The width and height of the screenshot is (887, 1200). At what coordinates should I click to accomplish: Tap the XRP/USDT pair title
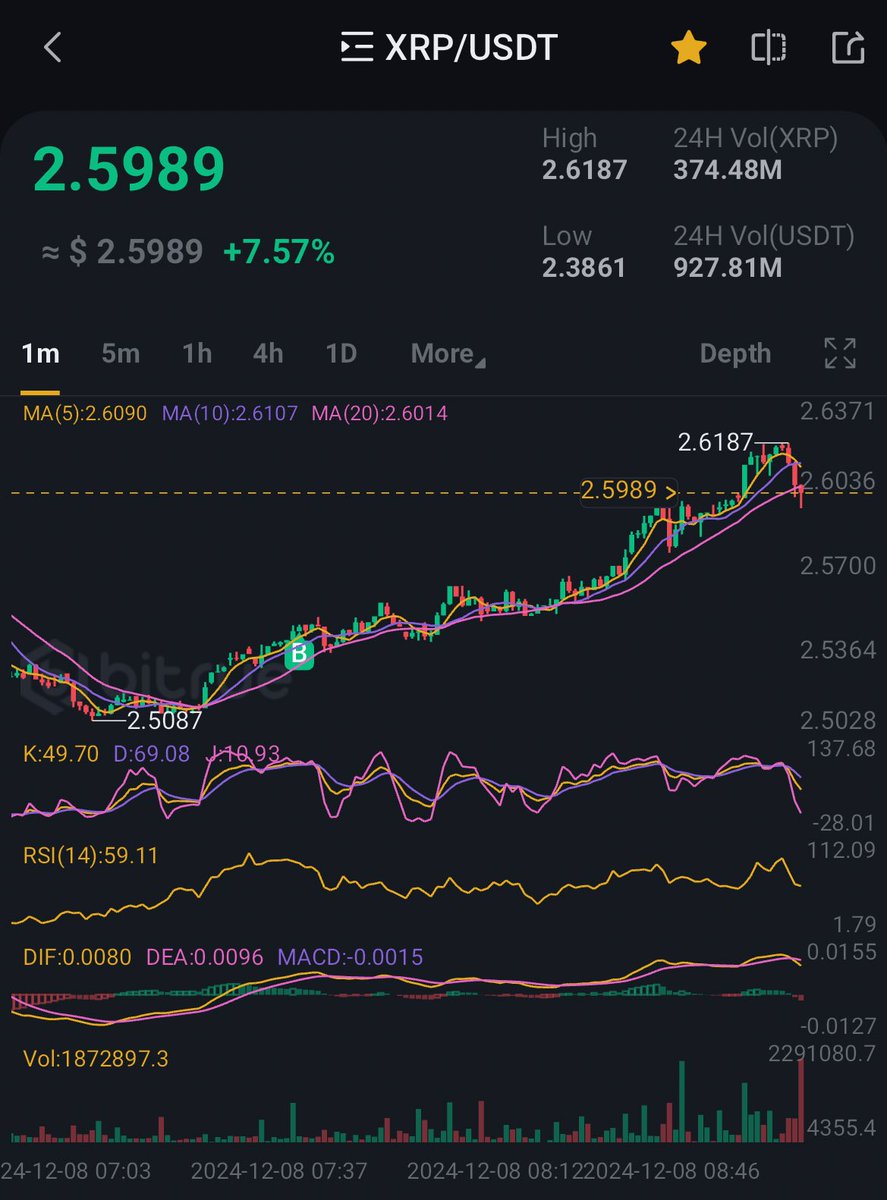tap(472, 47)
